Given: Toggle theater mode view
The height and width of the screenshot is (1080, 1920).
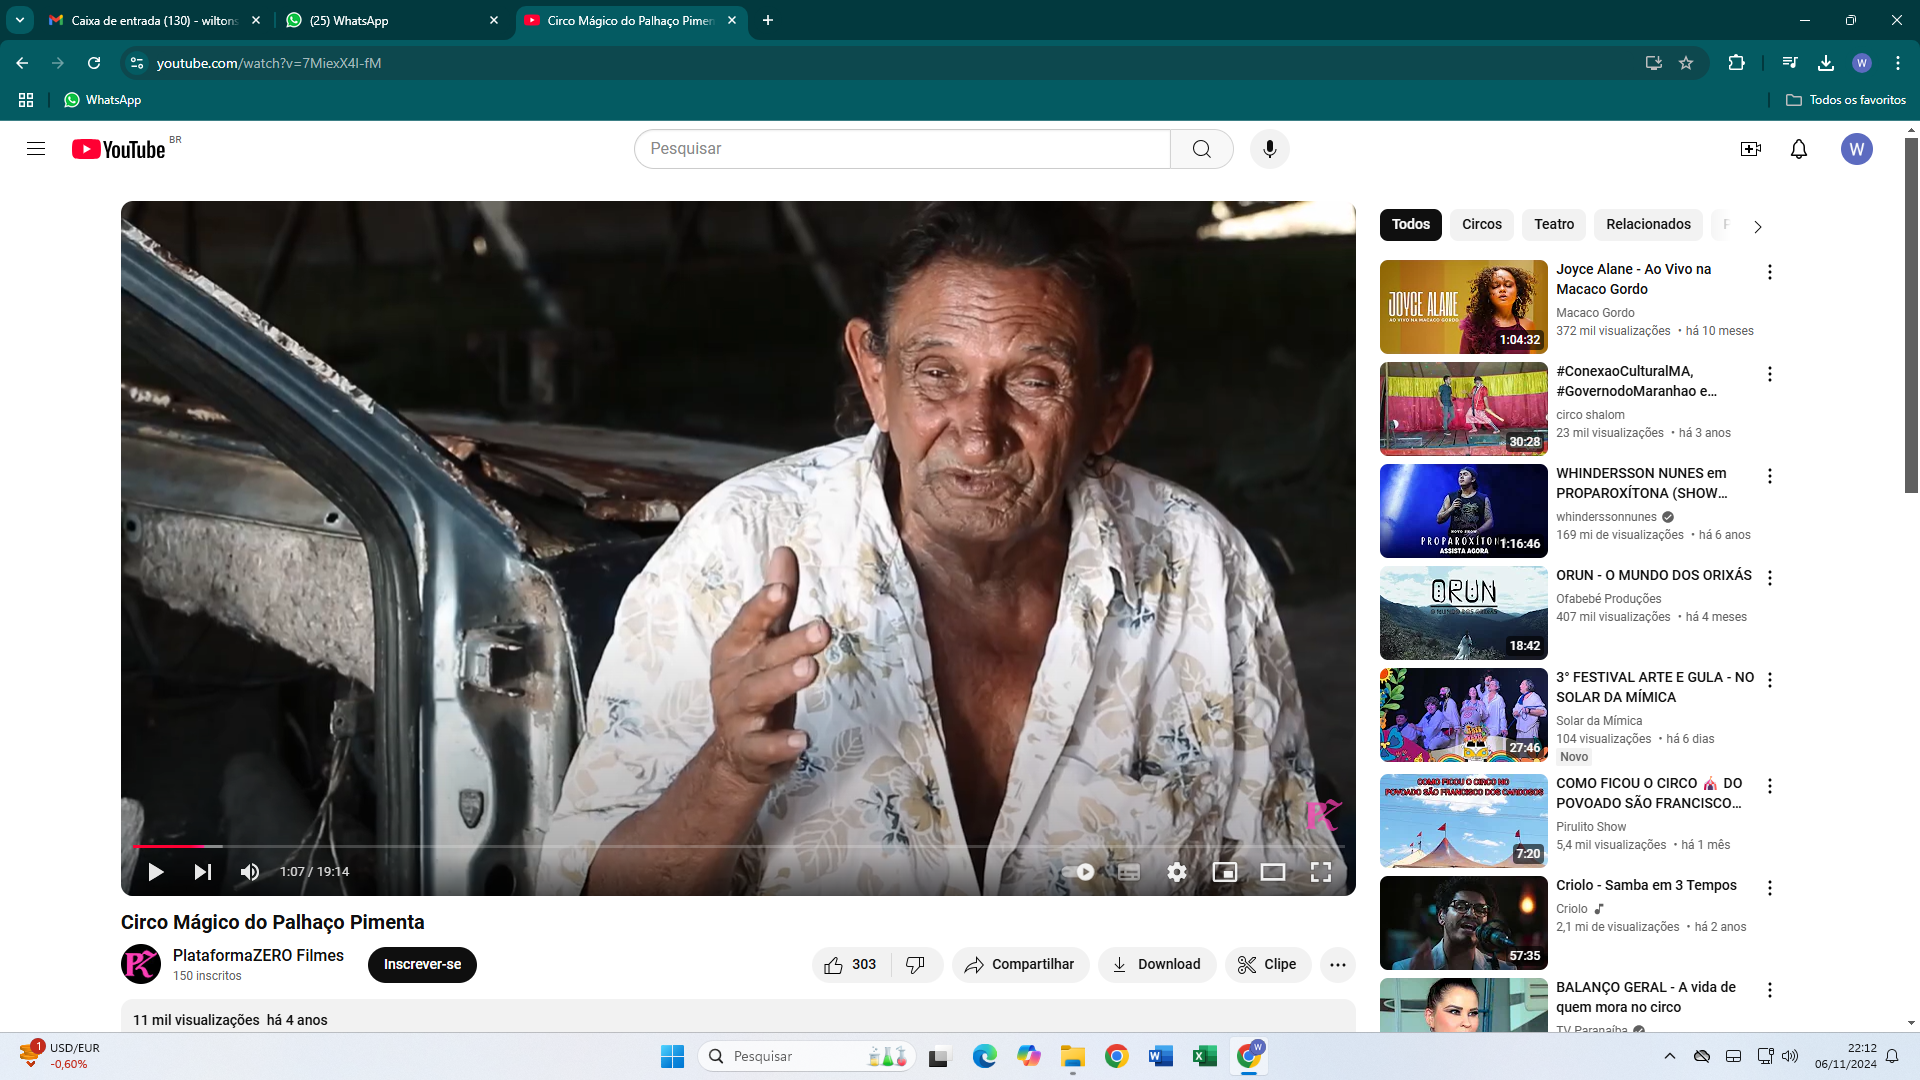Looking at the screenshot, I should 1272,872.
